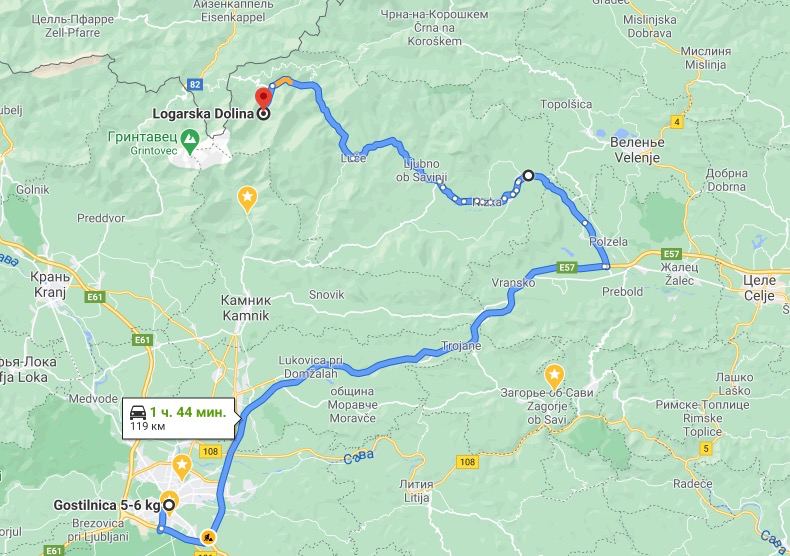790x556 pixels.
Task: Click the route 82 road shield
Action: (x=195, y=85)
